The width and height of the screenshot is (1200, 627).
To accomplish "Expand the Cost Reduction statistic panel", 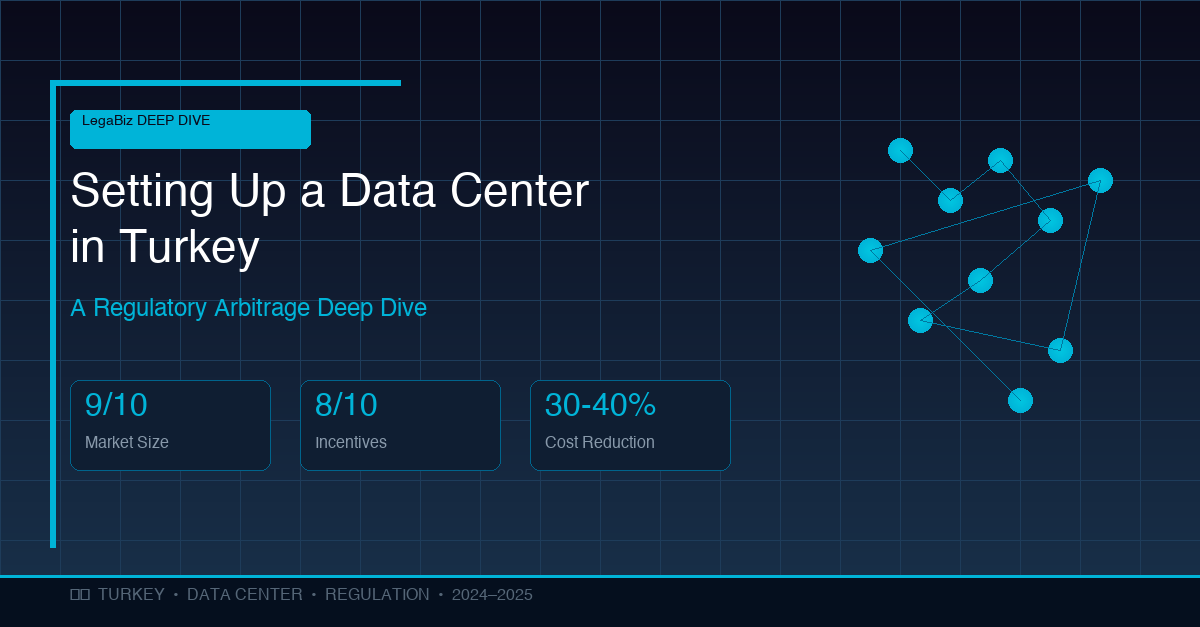I will point(630,424).
